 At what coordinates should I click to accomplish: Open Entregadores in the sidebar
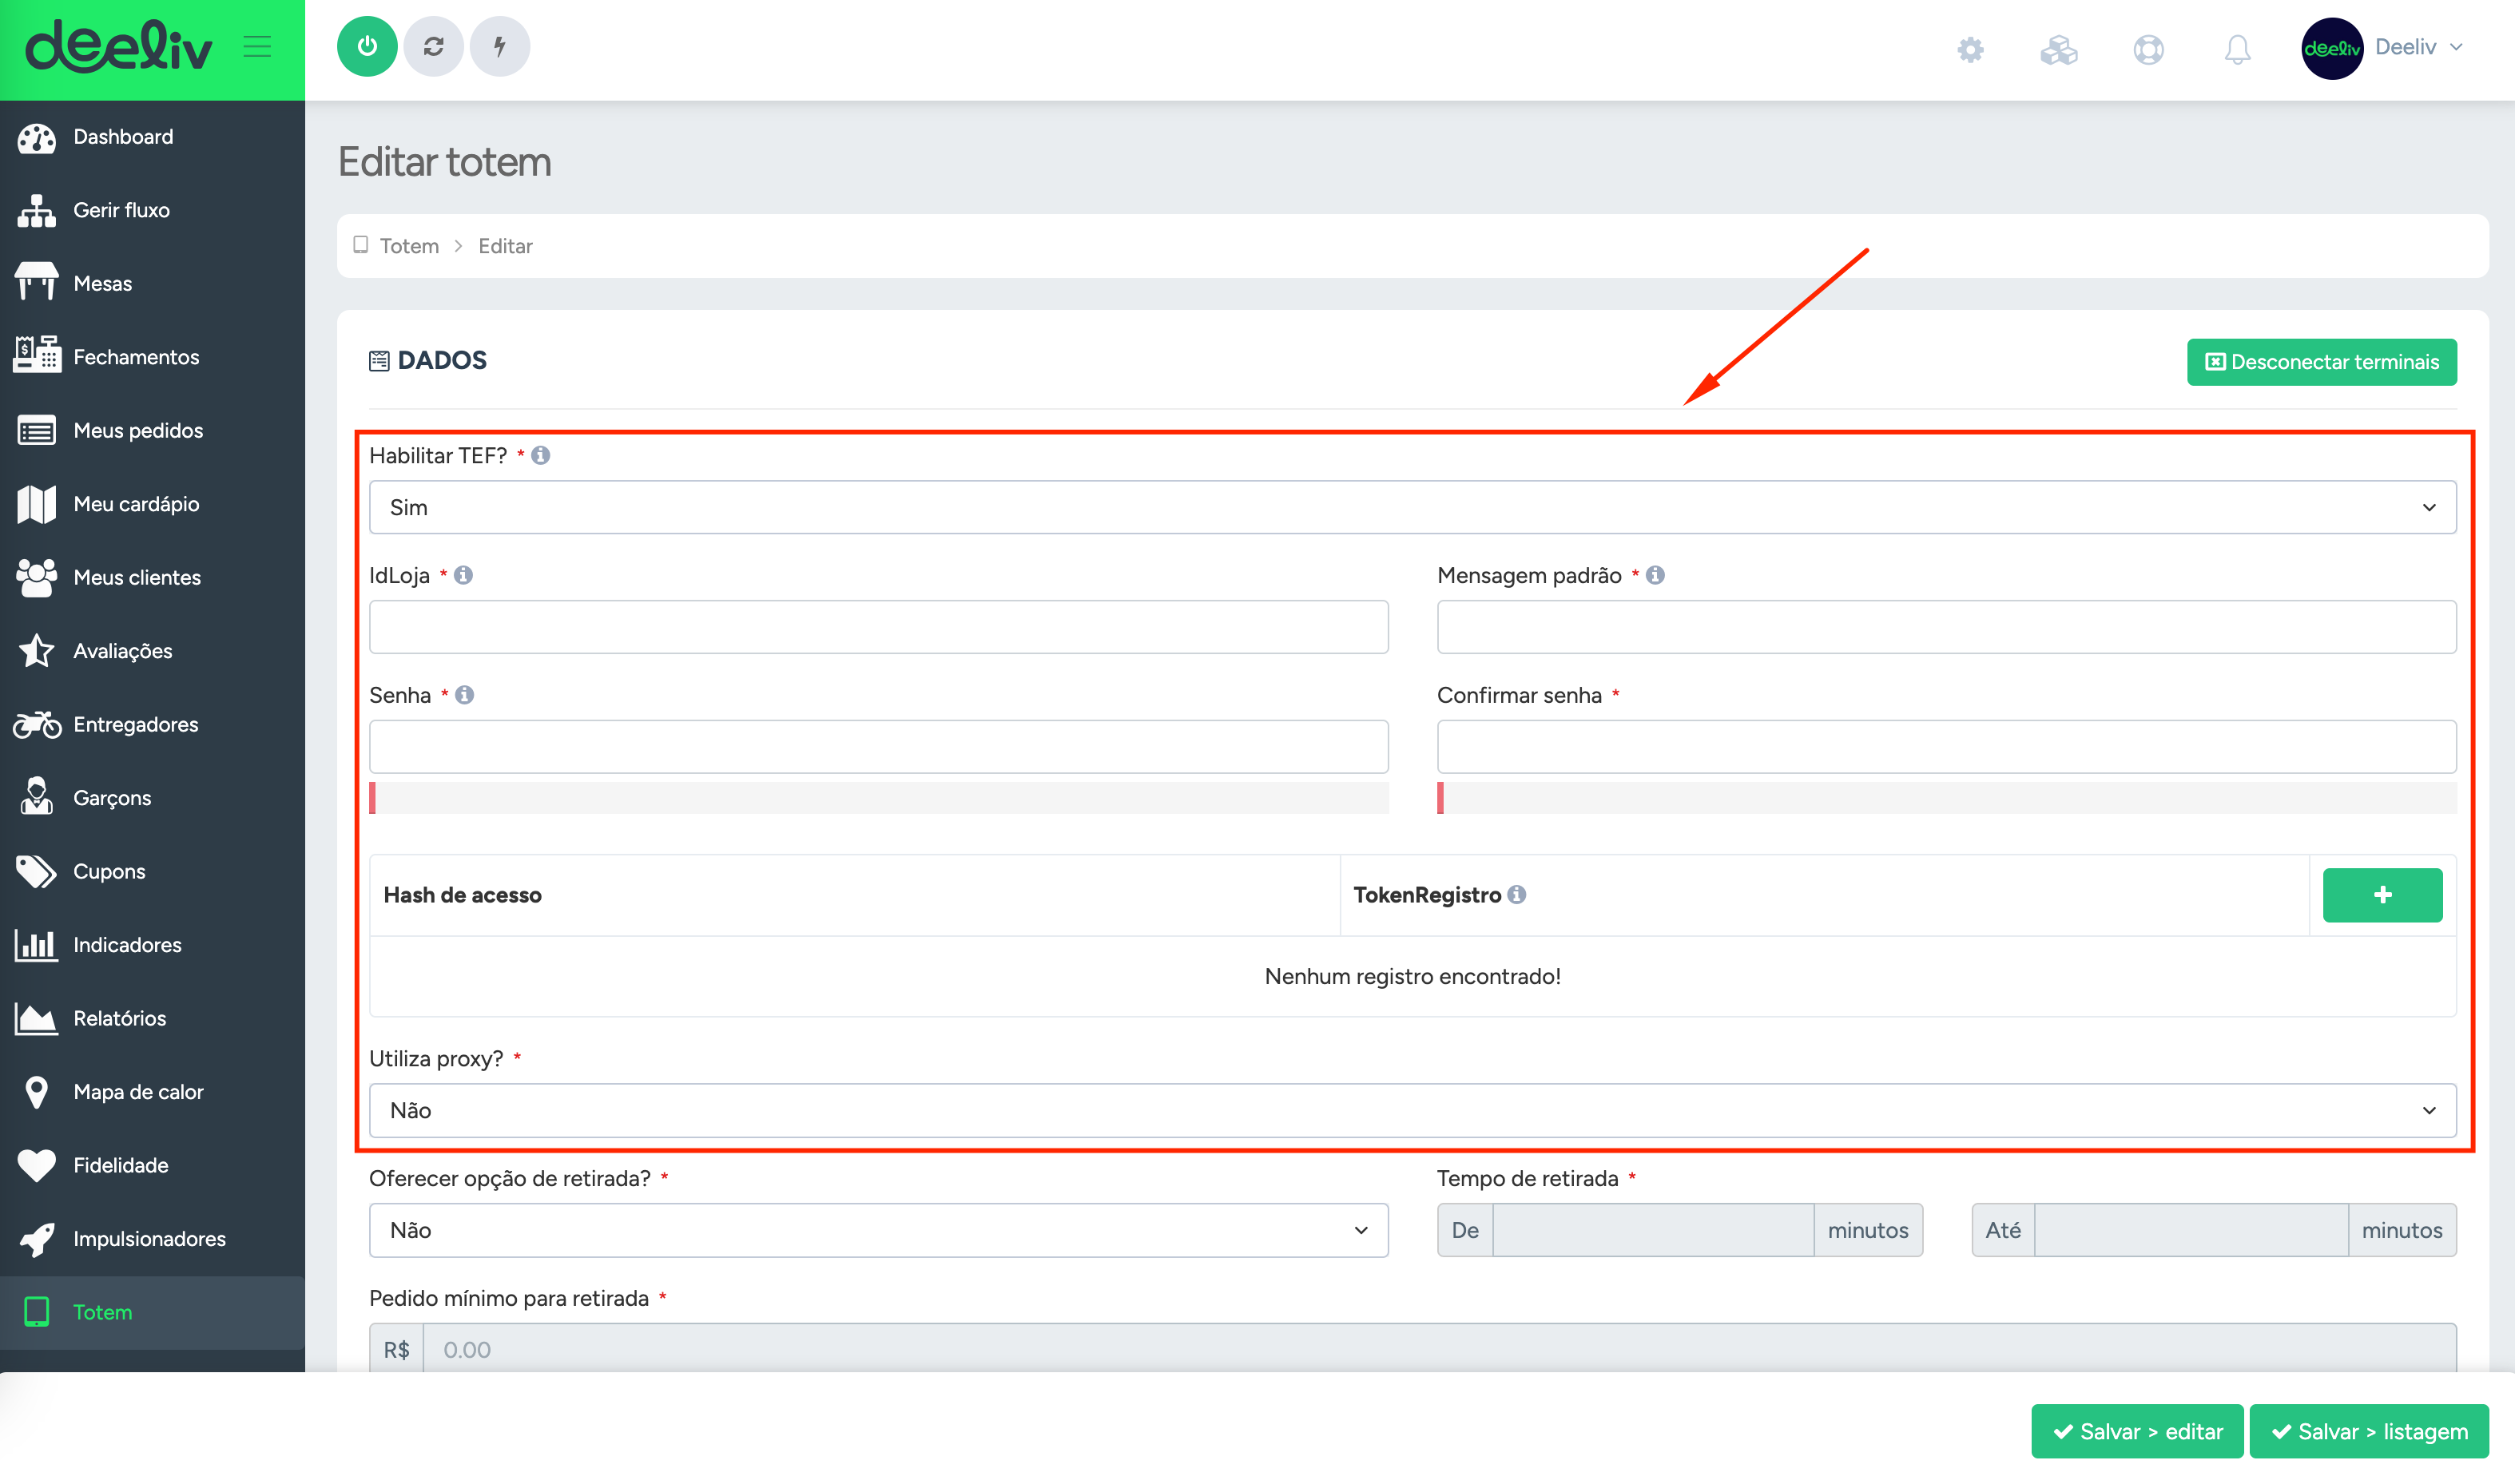(135, 724)
